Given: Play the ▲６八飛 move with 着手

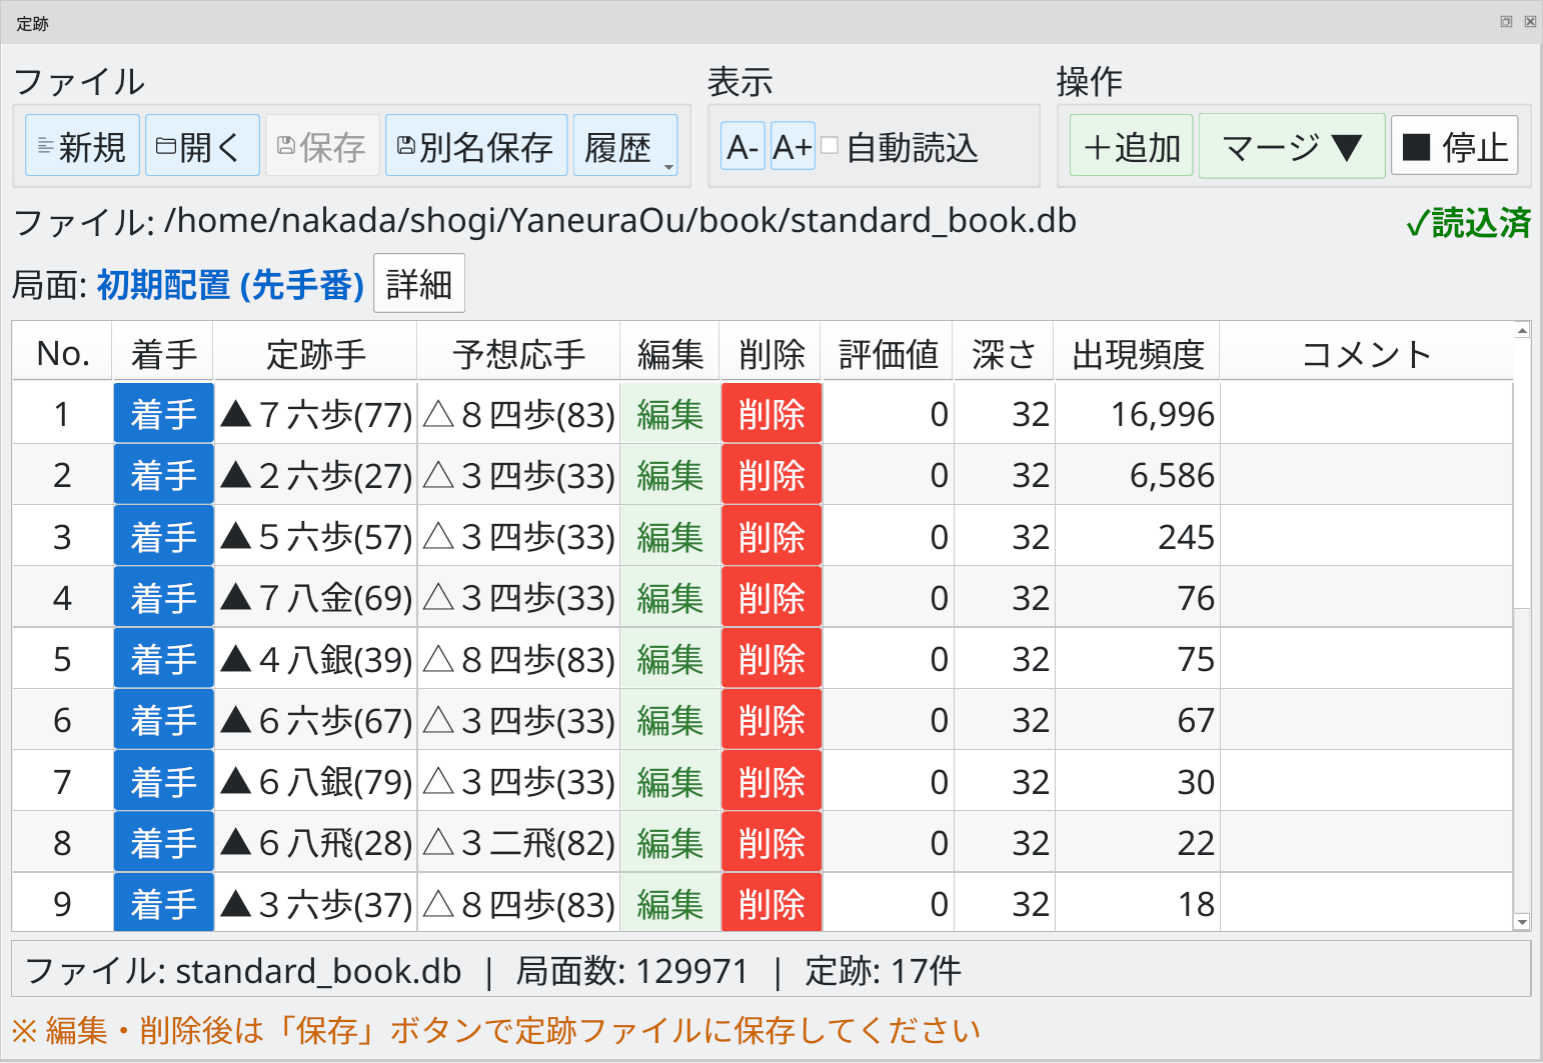Looking at the screenshot, I should point(163,841).
